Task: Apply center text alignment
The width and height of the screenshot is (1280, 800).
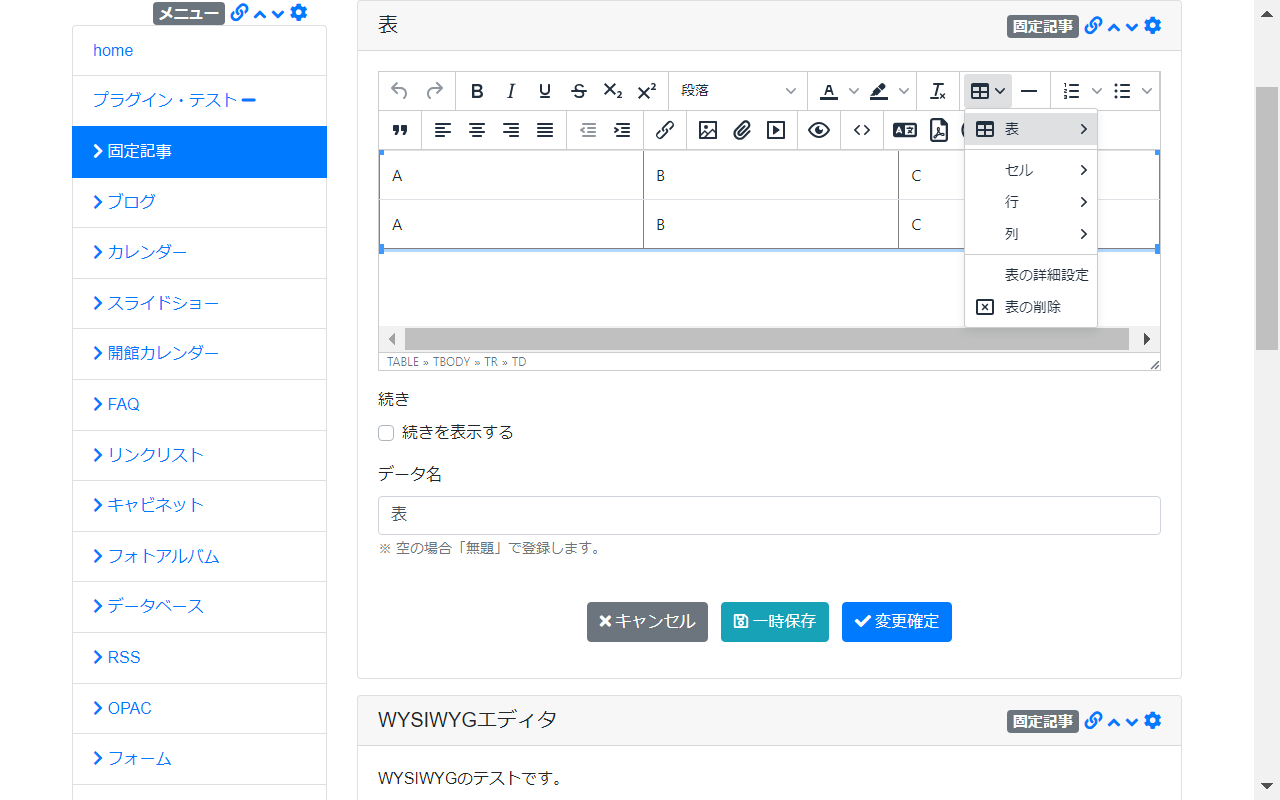Action: 477,130
